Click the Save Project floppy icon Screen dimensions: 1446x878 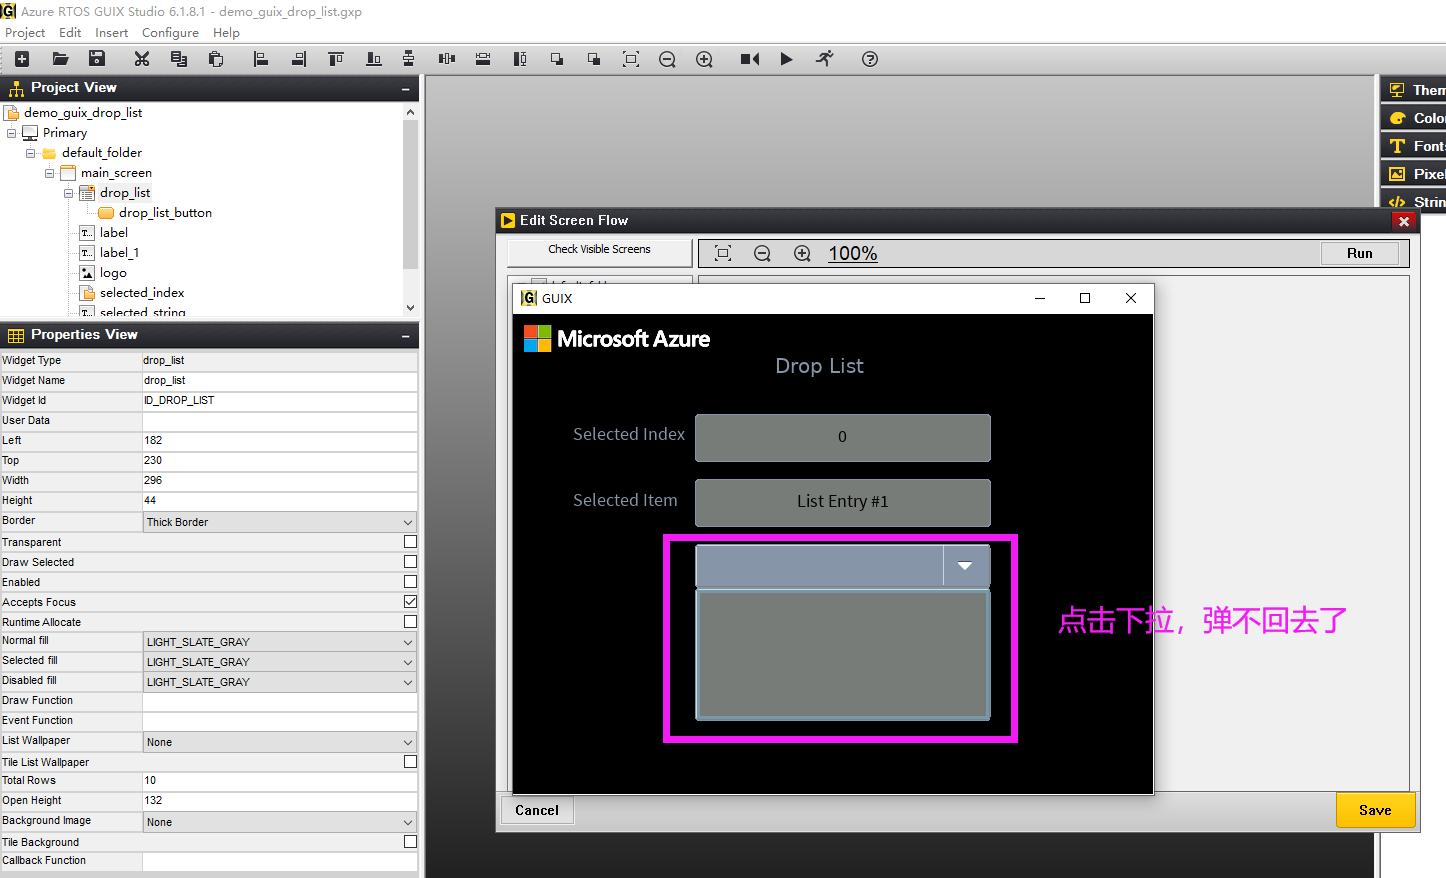click(x=97, y=59)
